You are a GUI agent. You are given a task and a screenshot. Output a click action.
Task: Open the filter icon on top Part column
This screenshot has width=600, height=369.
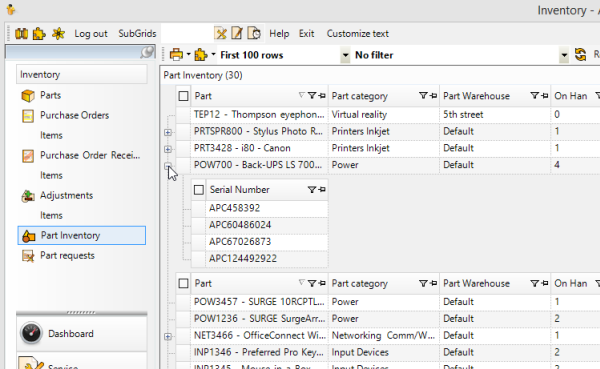312,96
